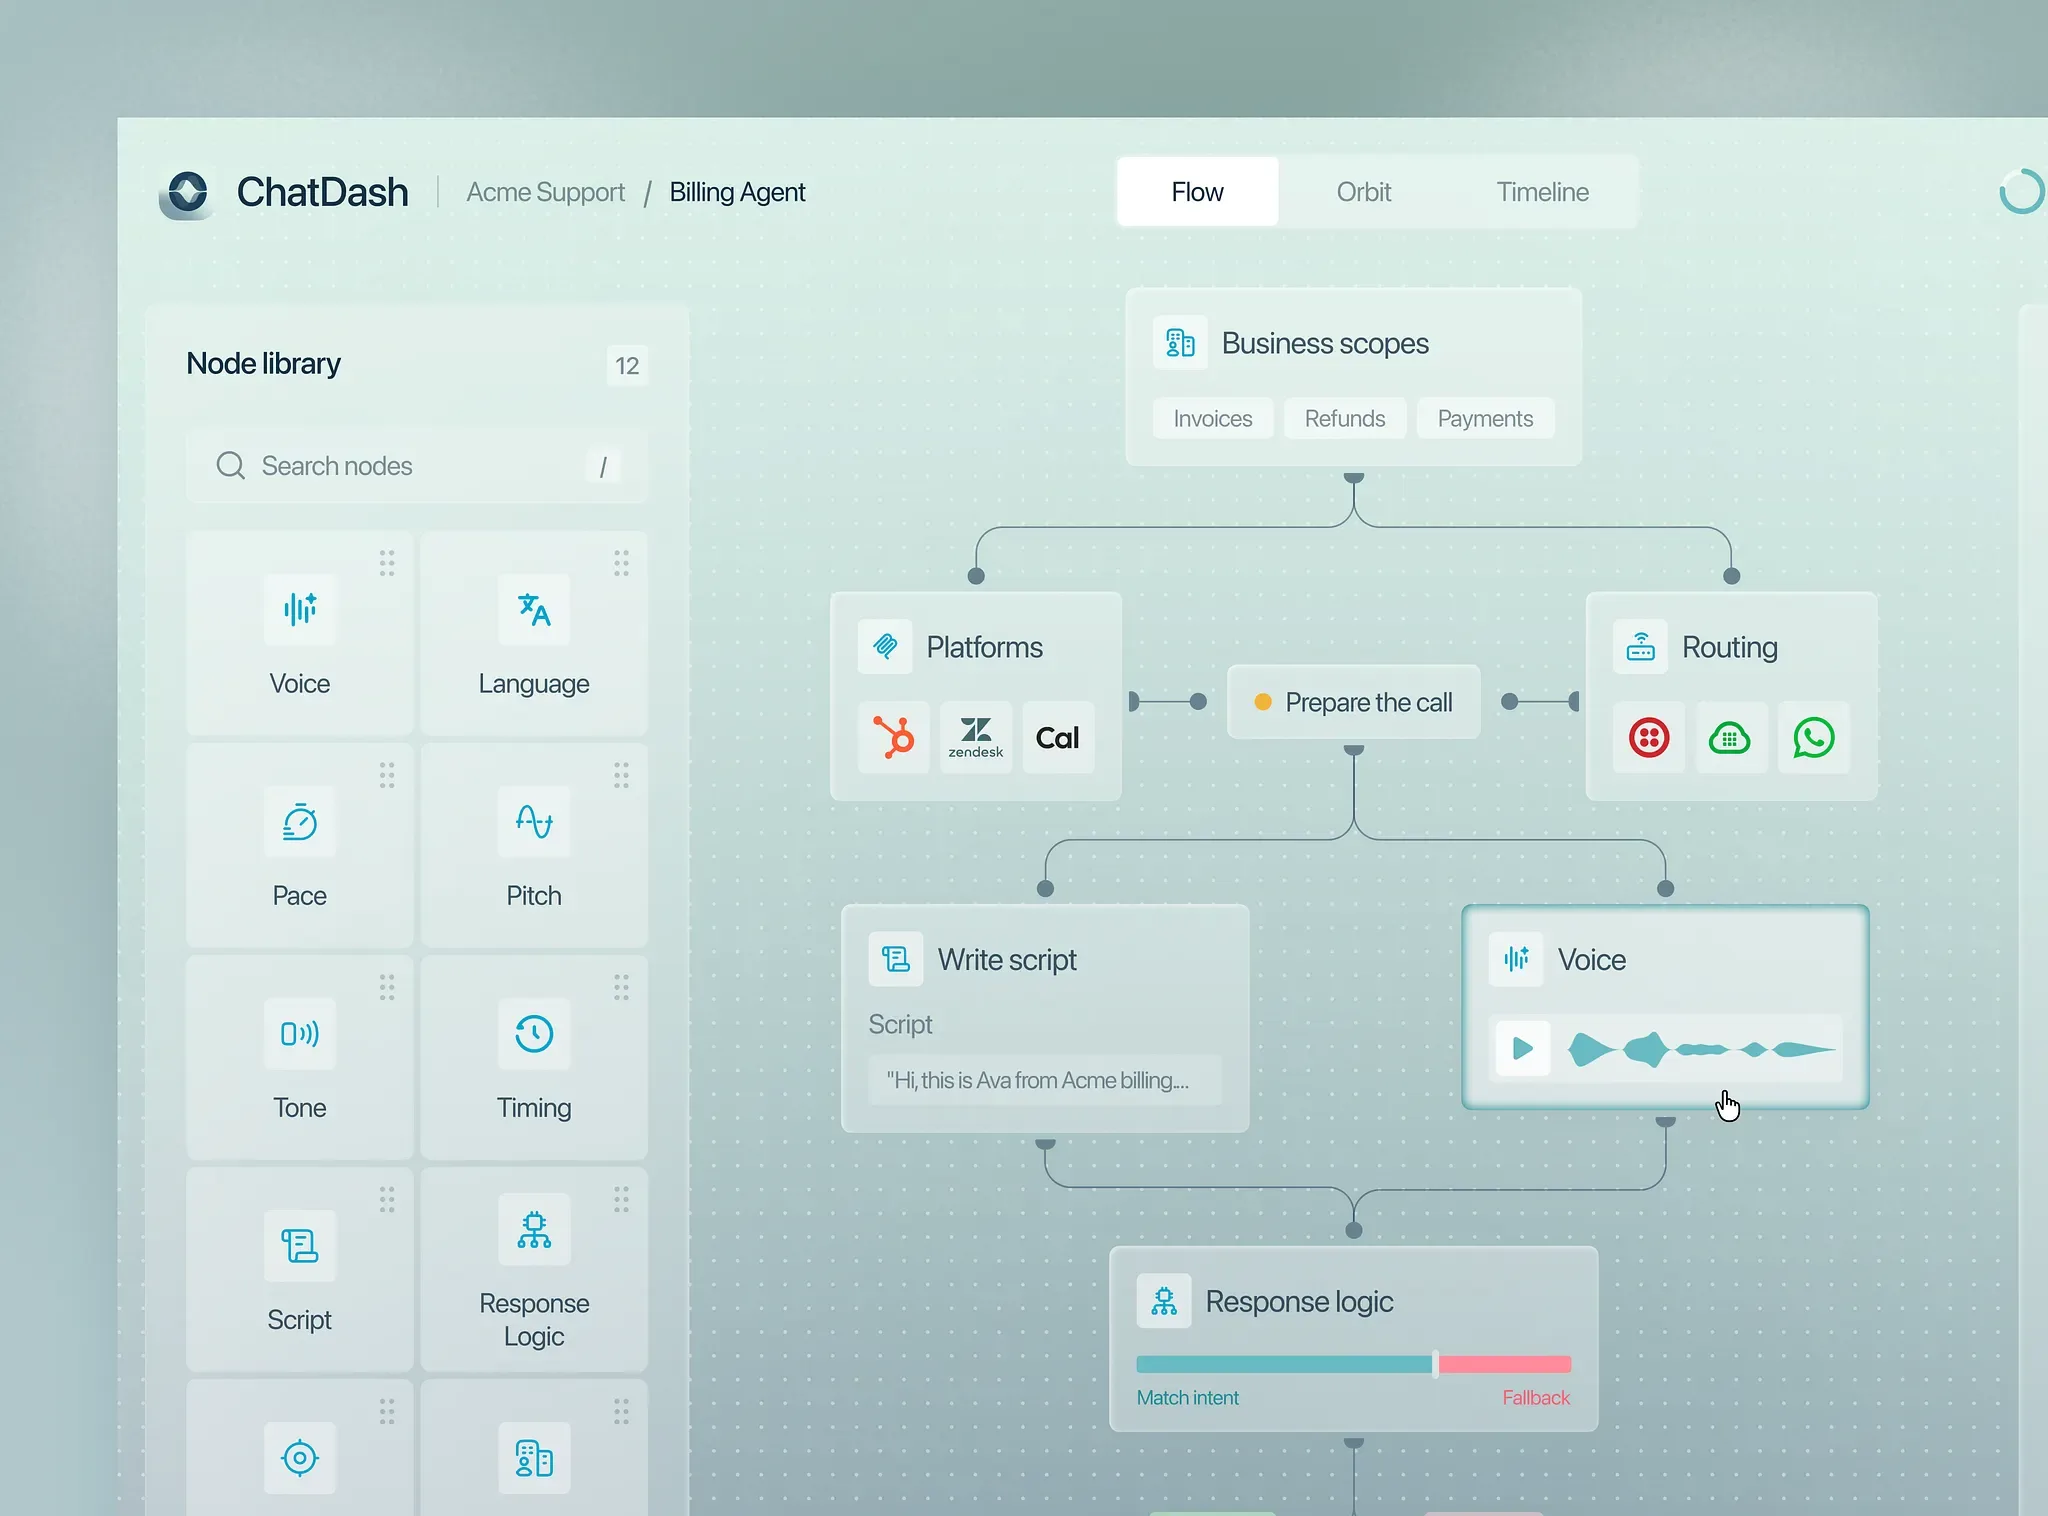2048x1516 pixels.
Task: Click the loading spinner at top right
Action: [x=2022, y=191]
